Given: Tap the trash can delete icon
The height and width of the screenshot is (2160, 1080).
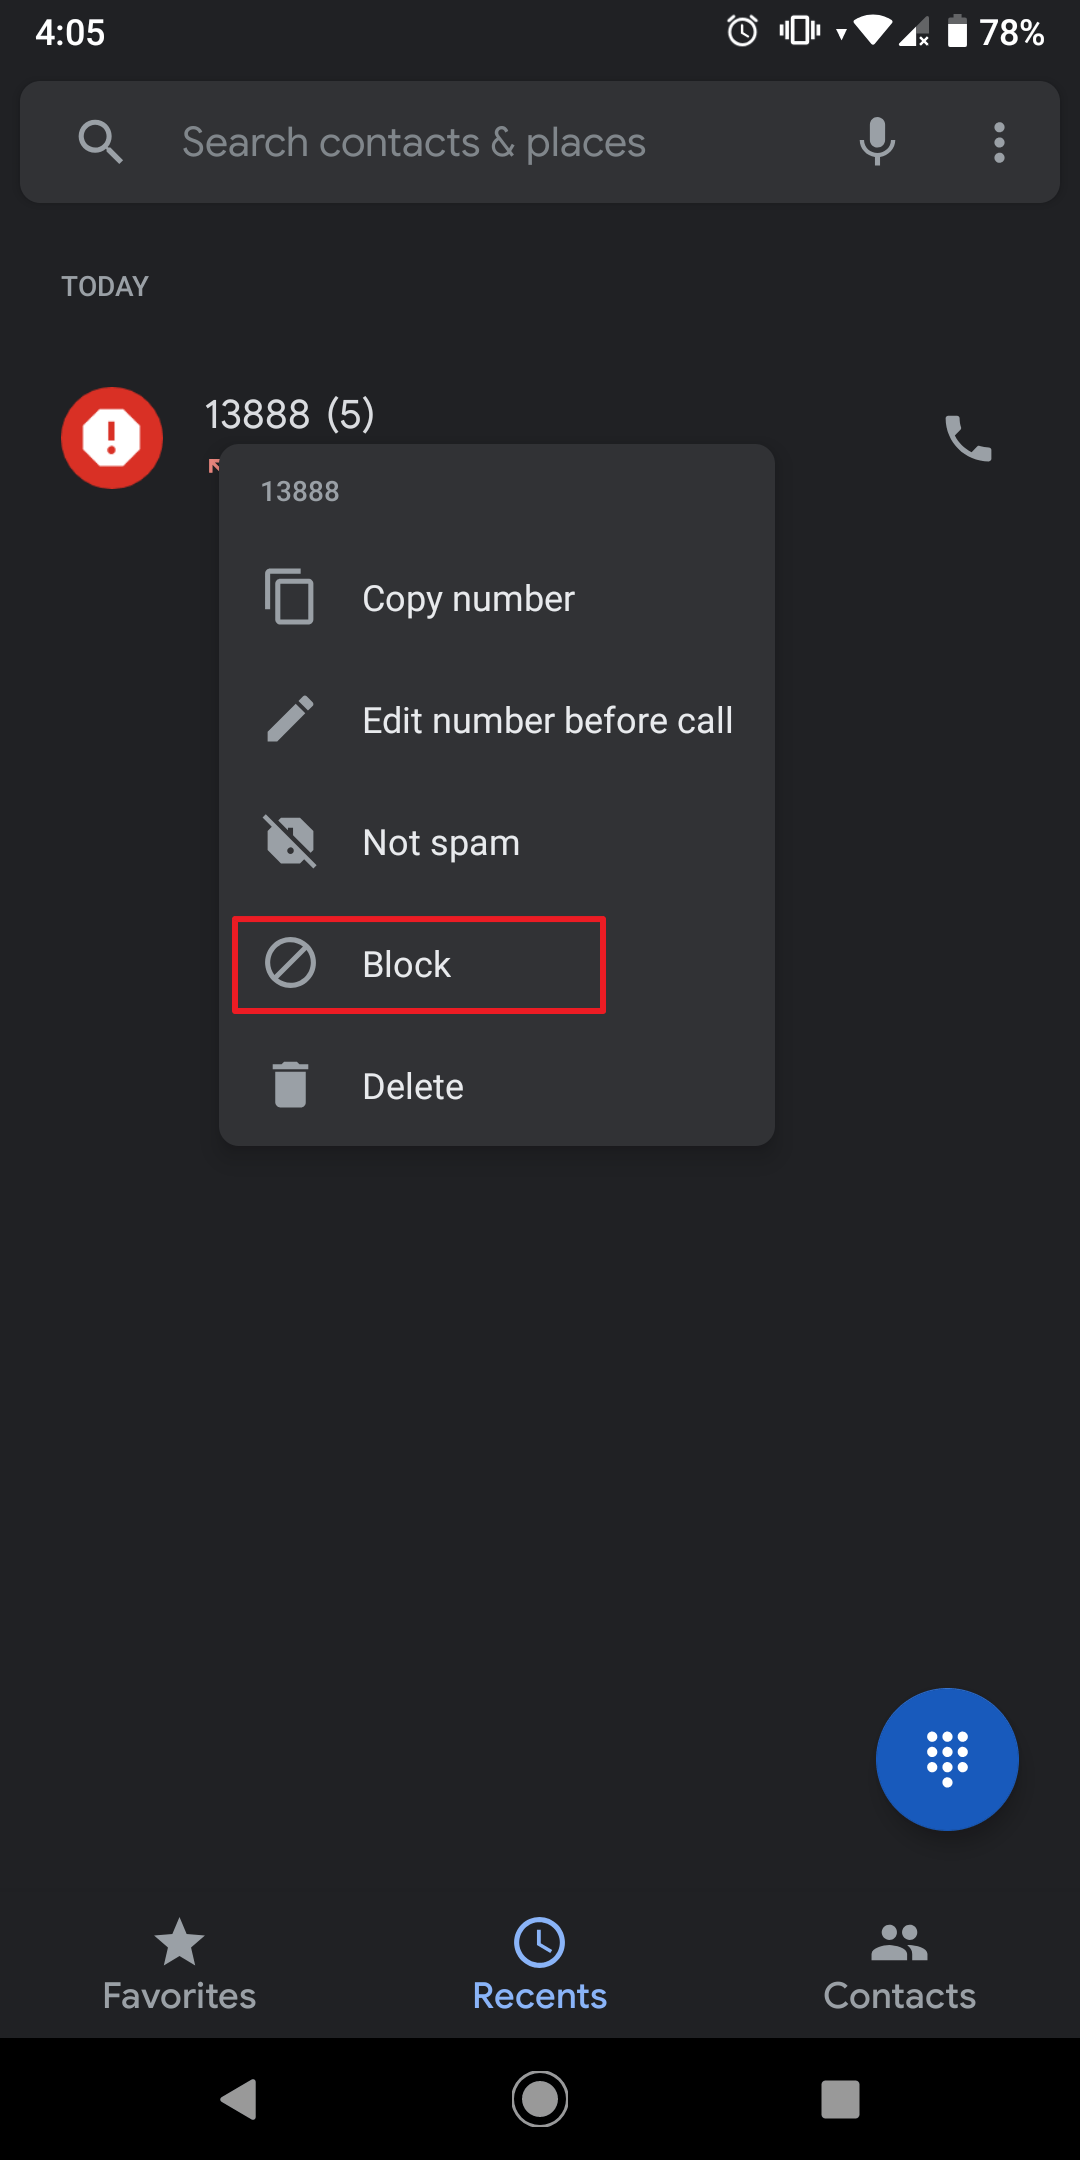Looking at the screenshot, I should [290, 1085].
